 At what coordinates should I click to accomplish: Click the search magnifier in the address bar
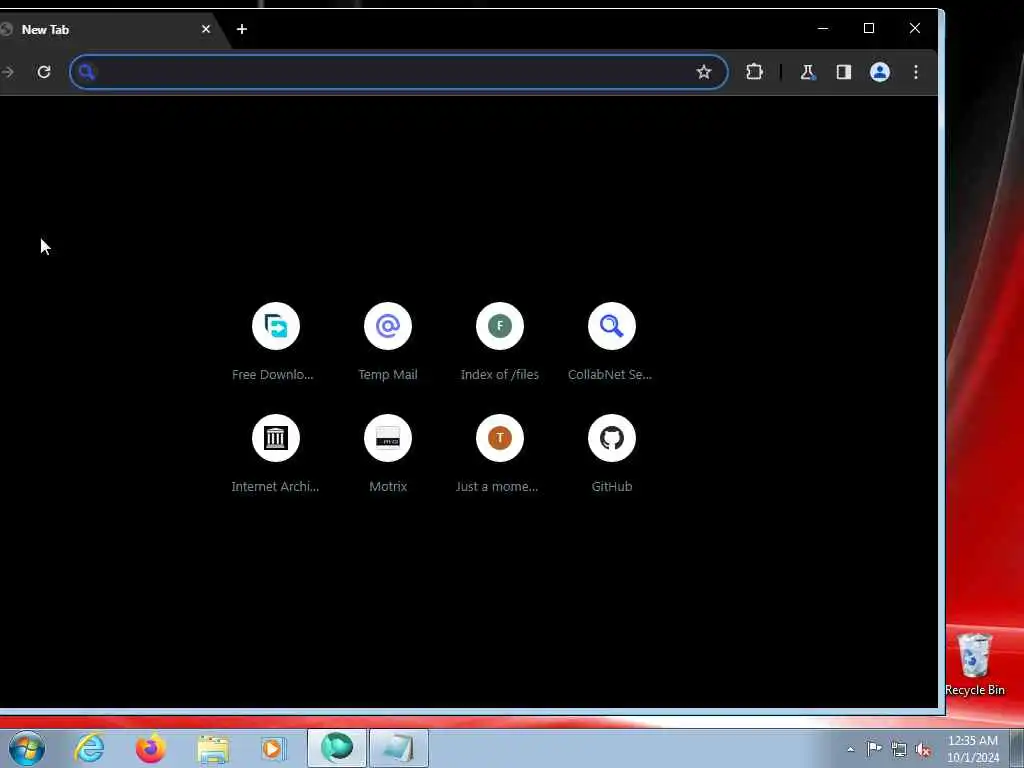(87, 72)
